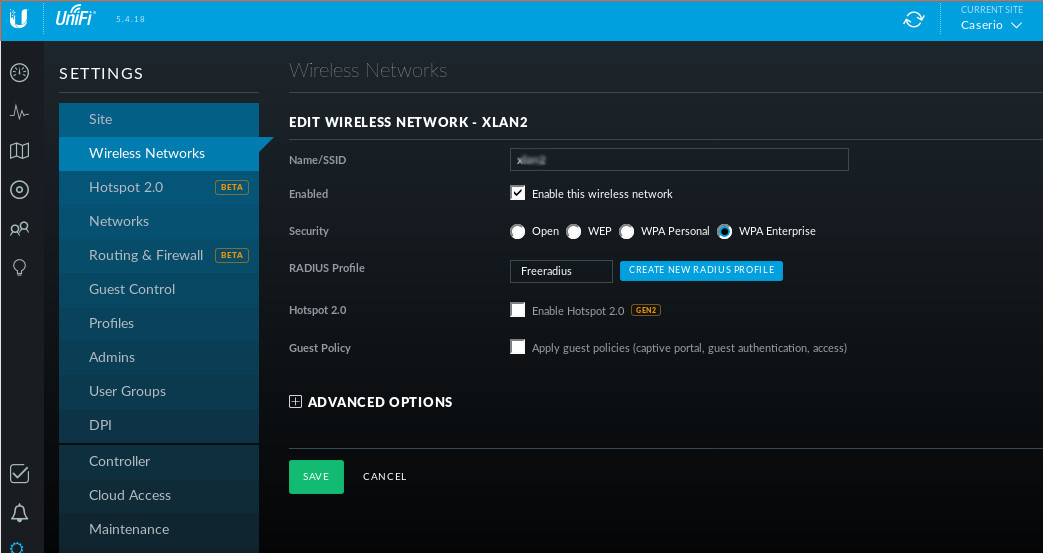Click Create New RADIUS Profile button
Image resolution: width=1043 pixels, height=553 pixels.
click(701, 270)
